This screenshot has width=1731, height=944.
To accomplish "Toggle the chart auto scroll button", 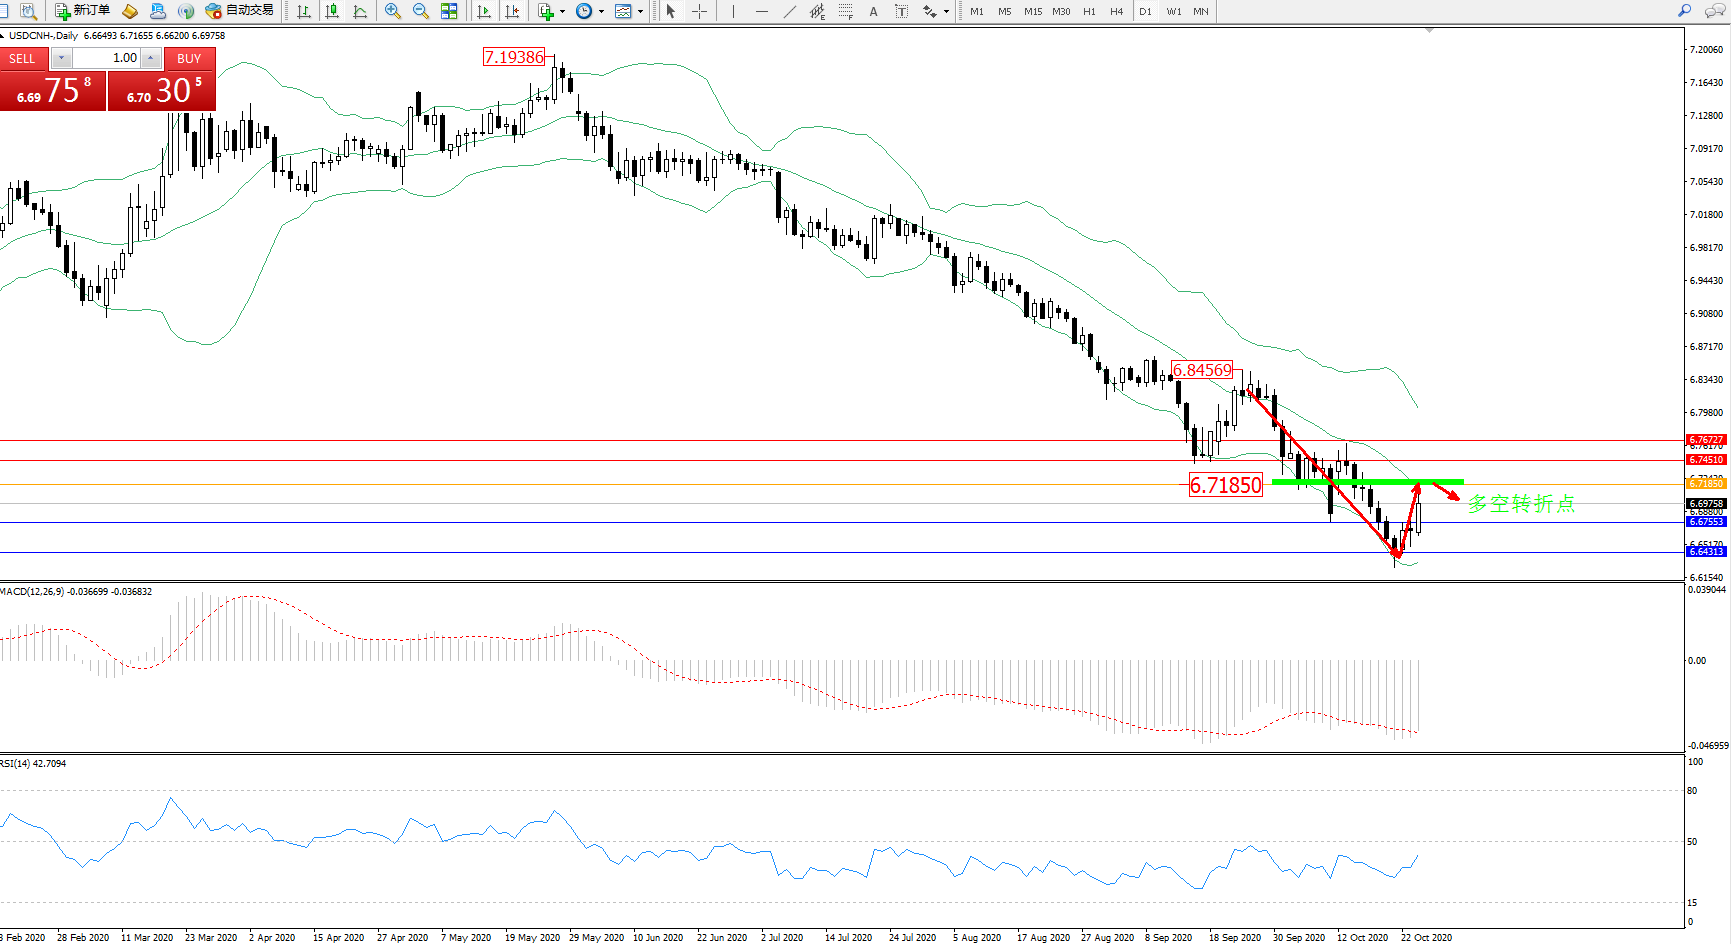I will pyautogui.click(x=484, y=11).
